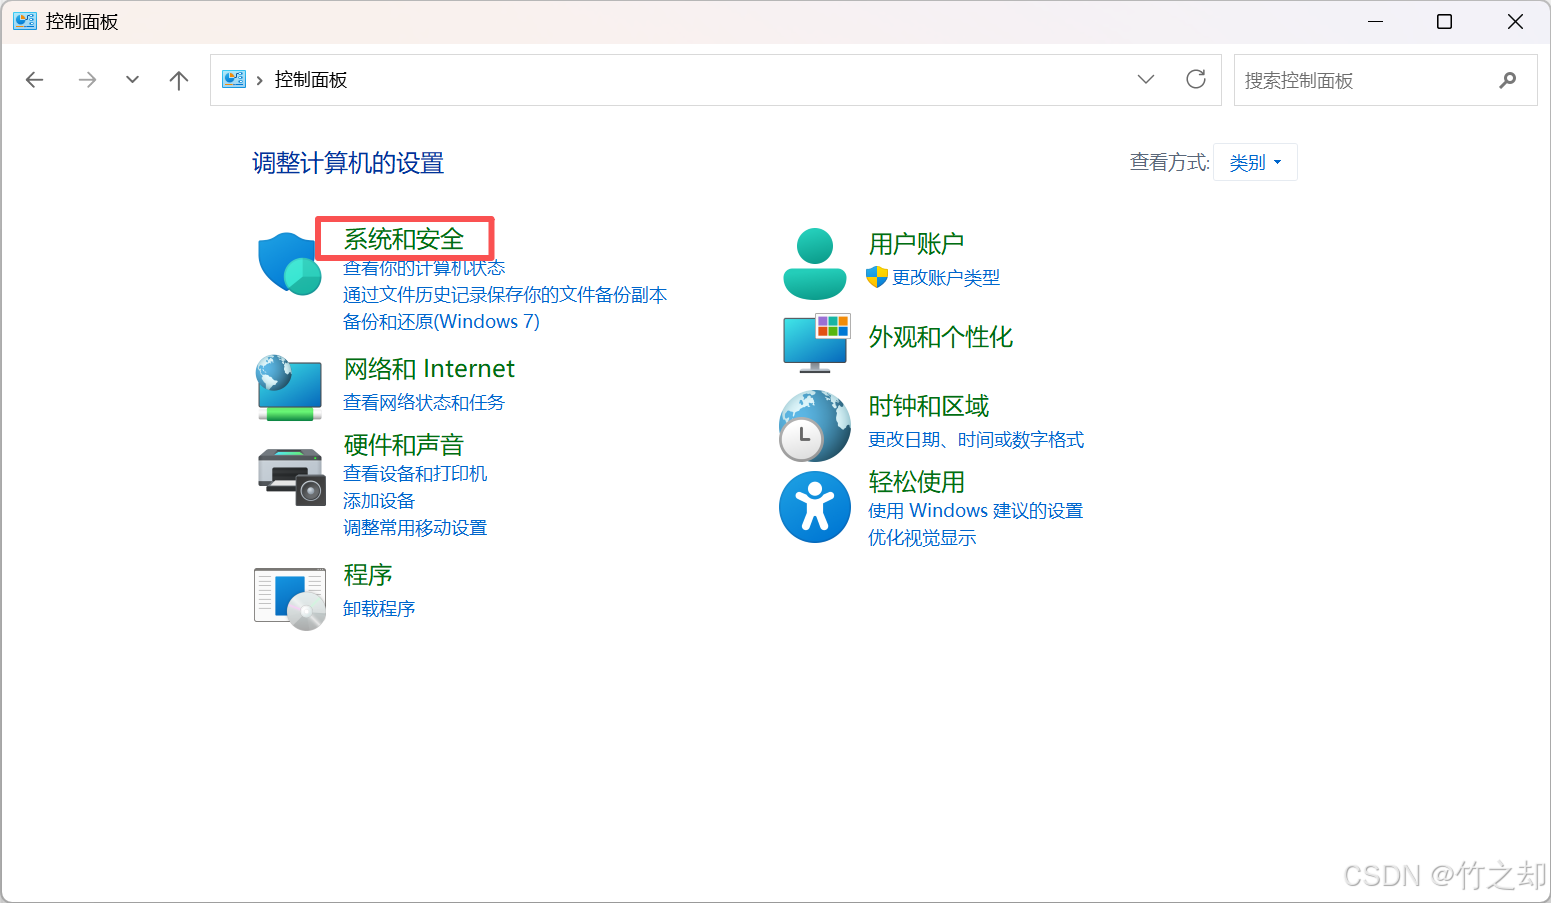Click 使用 Windows 建议的设置 link
1551x903 pixels.
click(x=976, y=511)
